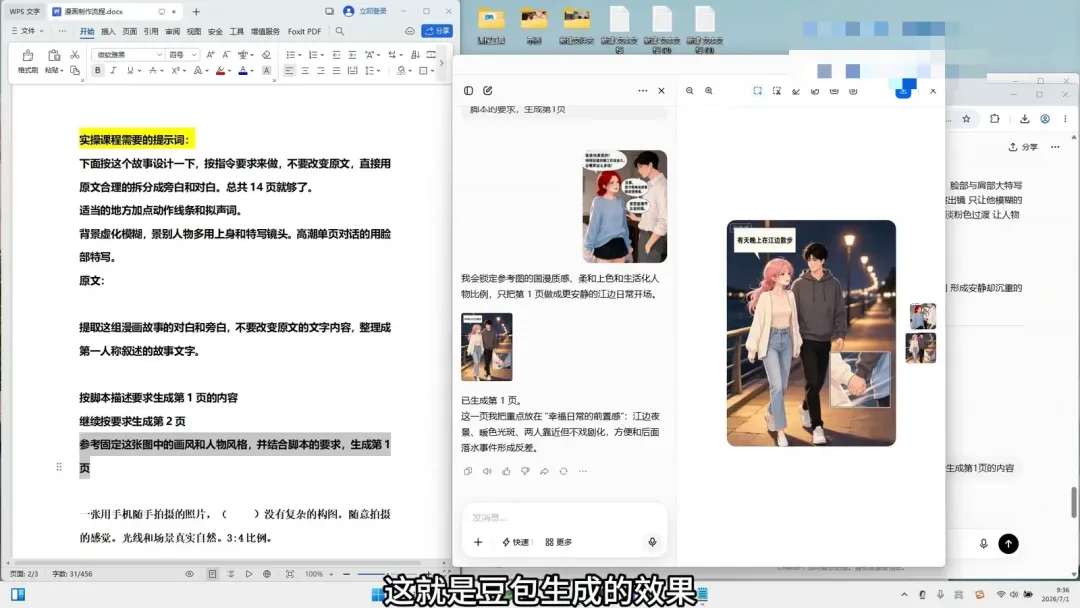Click the Format Painter (格式刷) tool

pos(28,61)
